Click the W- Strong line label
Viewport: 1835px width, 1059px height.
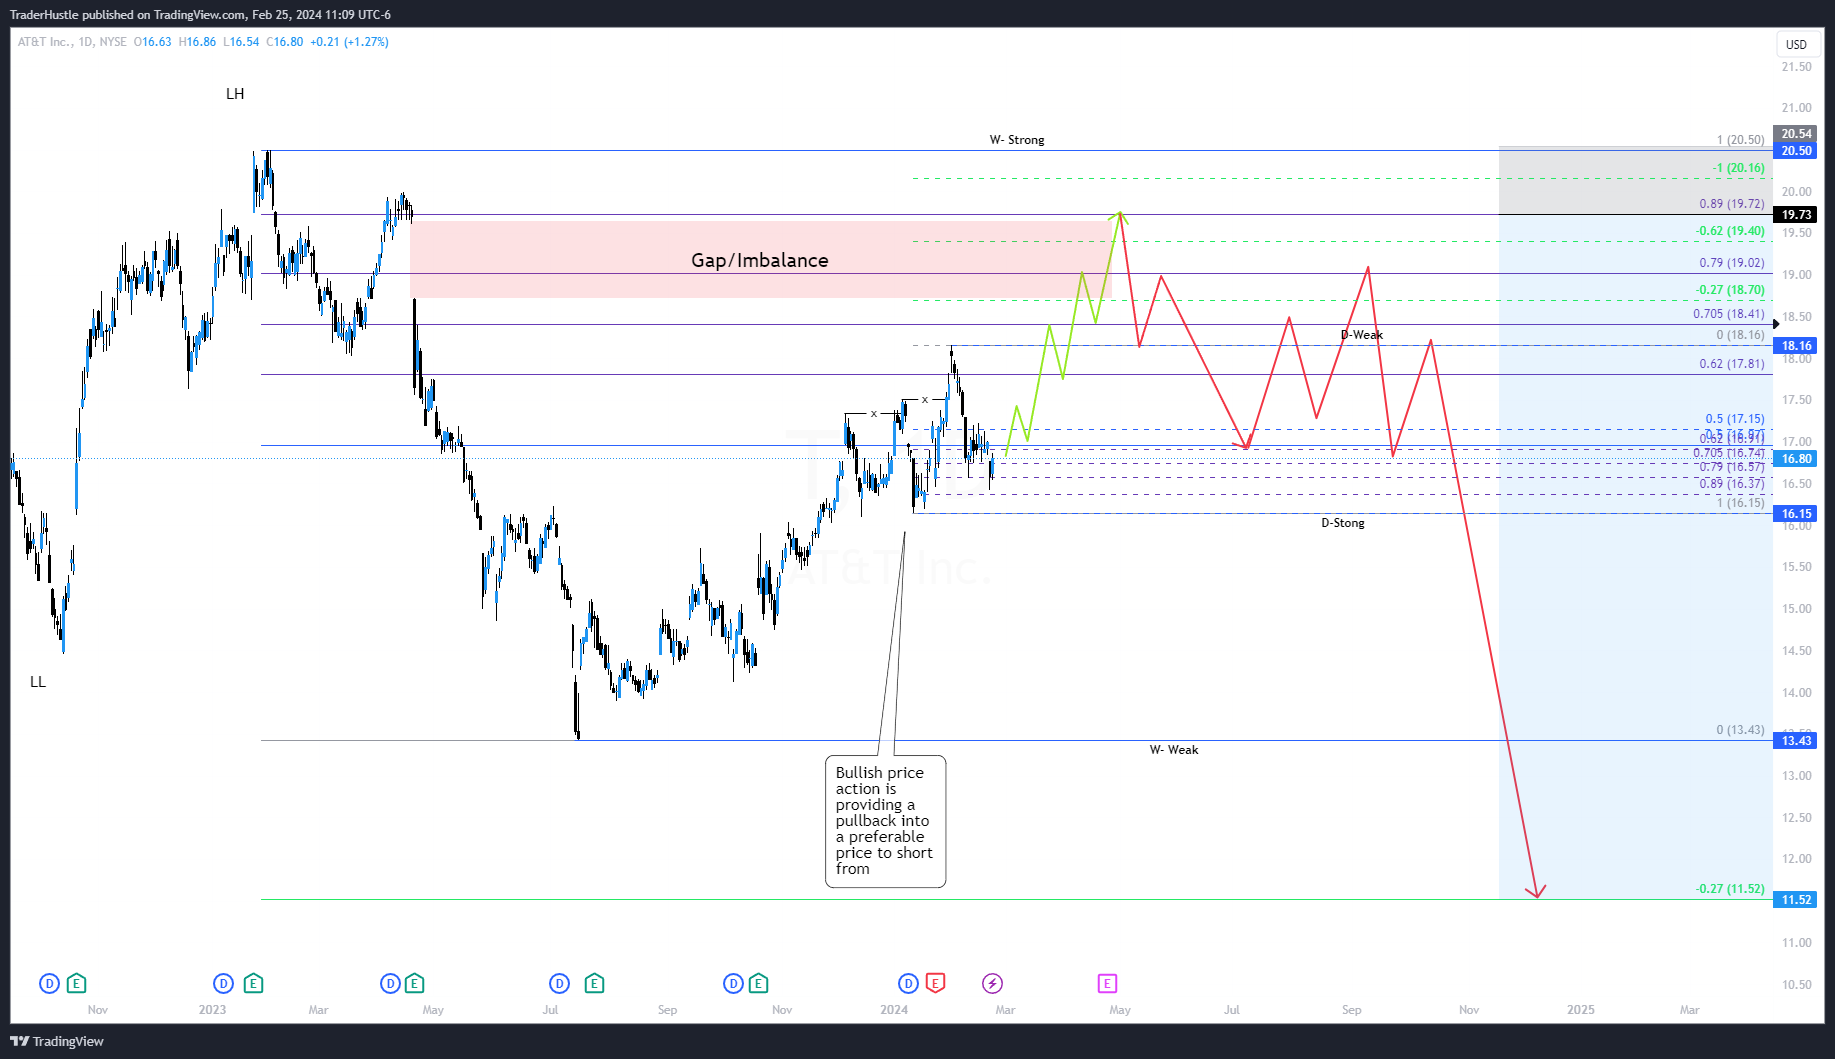tap(1017, 140)
